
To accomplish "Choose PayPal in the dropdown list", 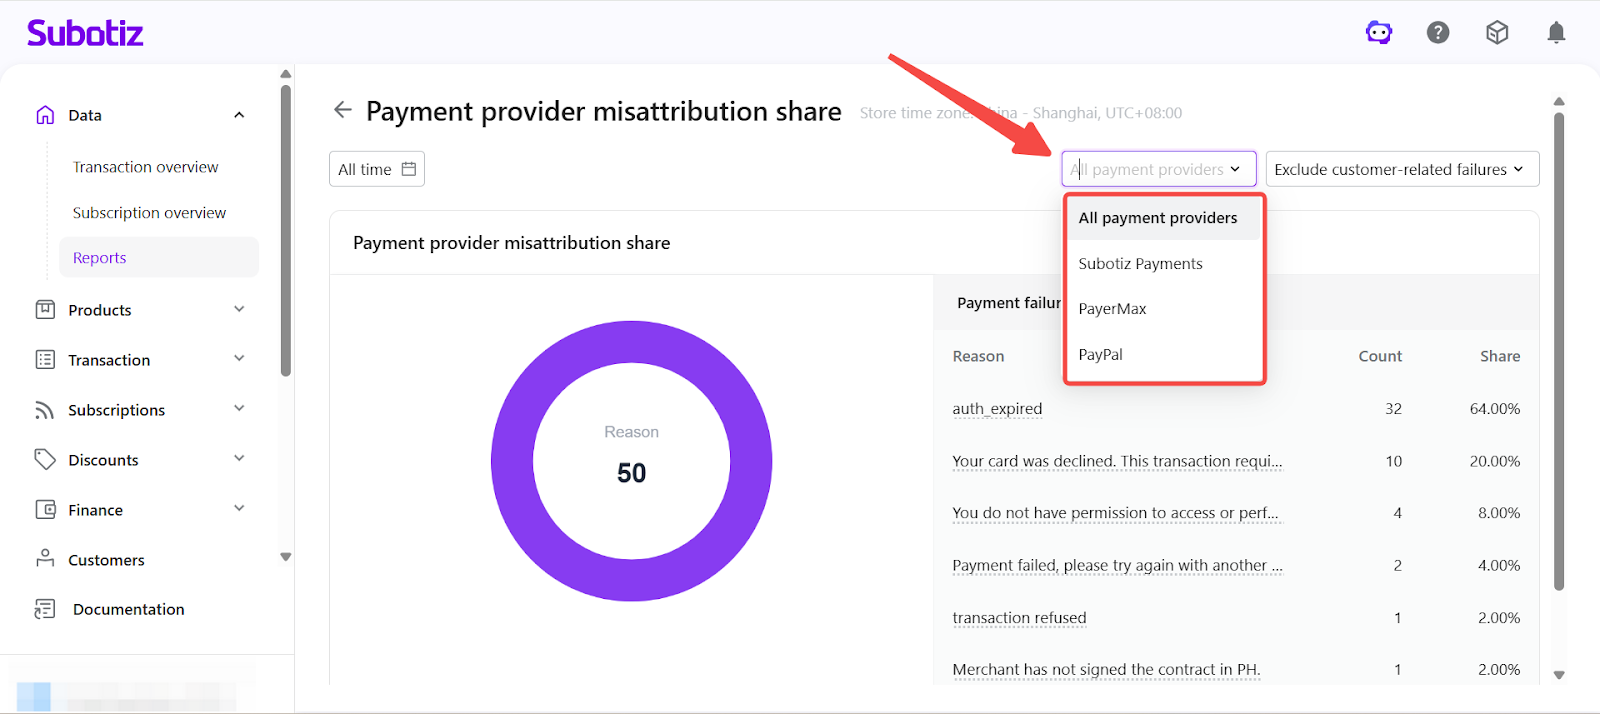I will click(x=1100, y=355).
